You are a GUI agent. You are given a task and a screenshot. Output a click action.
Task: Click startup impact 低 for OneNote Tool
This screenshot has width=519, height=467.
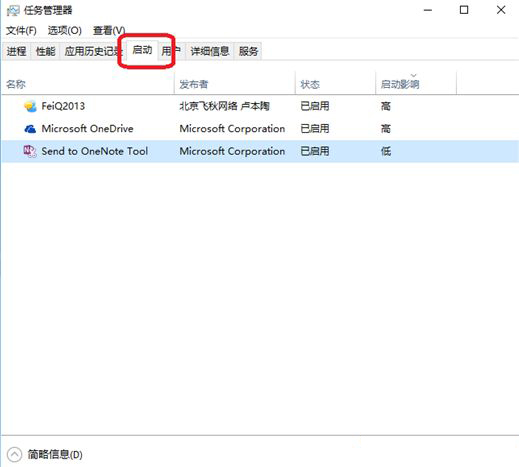pos(386,151)
